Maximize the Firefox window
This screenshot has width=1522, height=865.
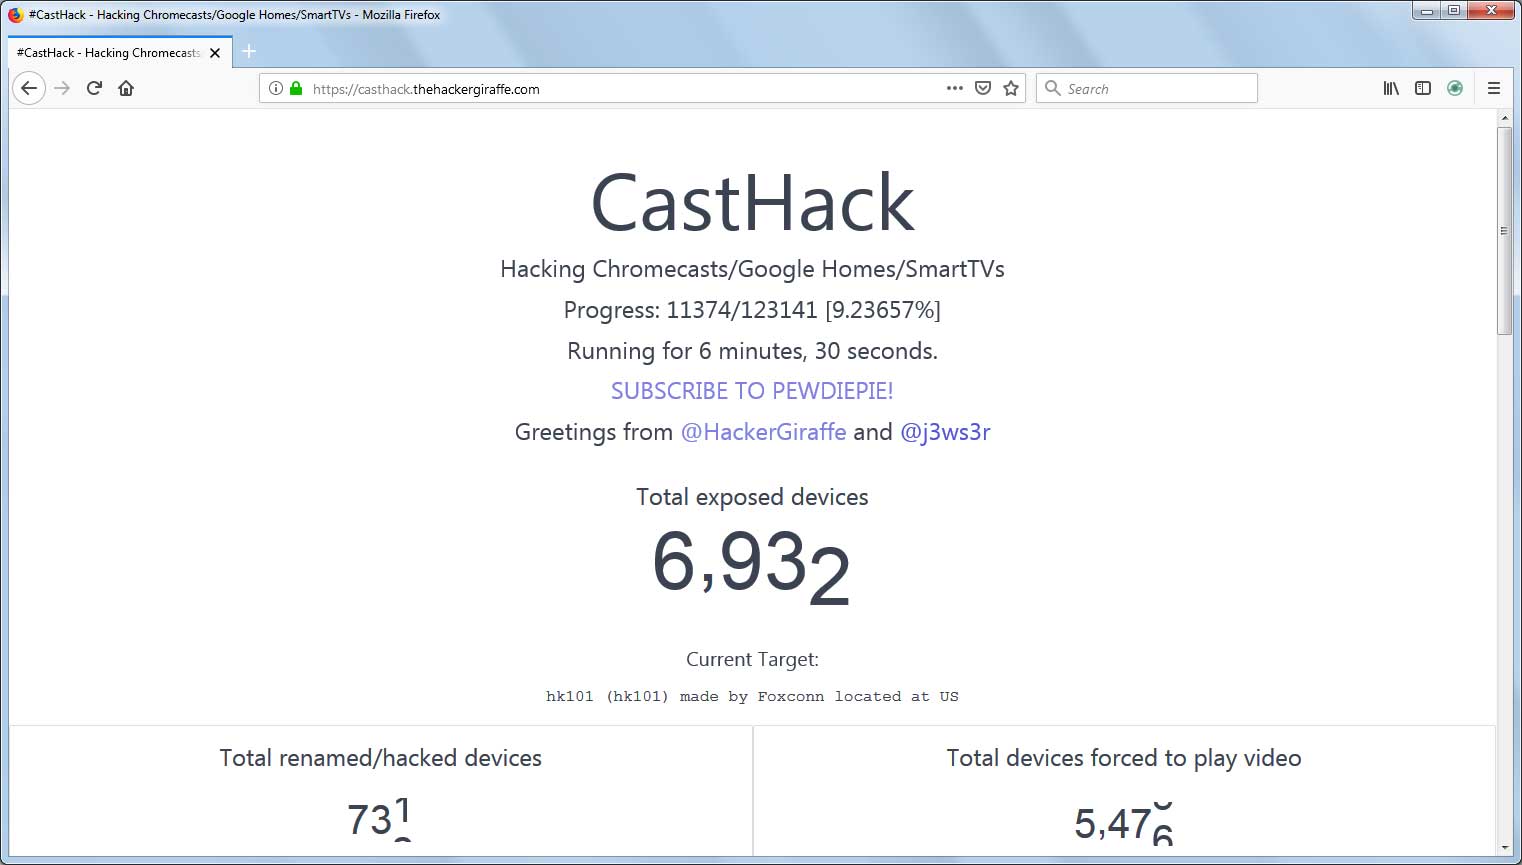pyautogui.click(x=1454, y=11)
